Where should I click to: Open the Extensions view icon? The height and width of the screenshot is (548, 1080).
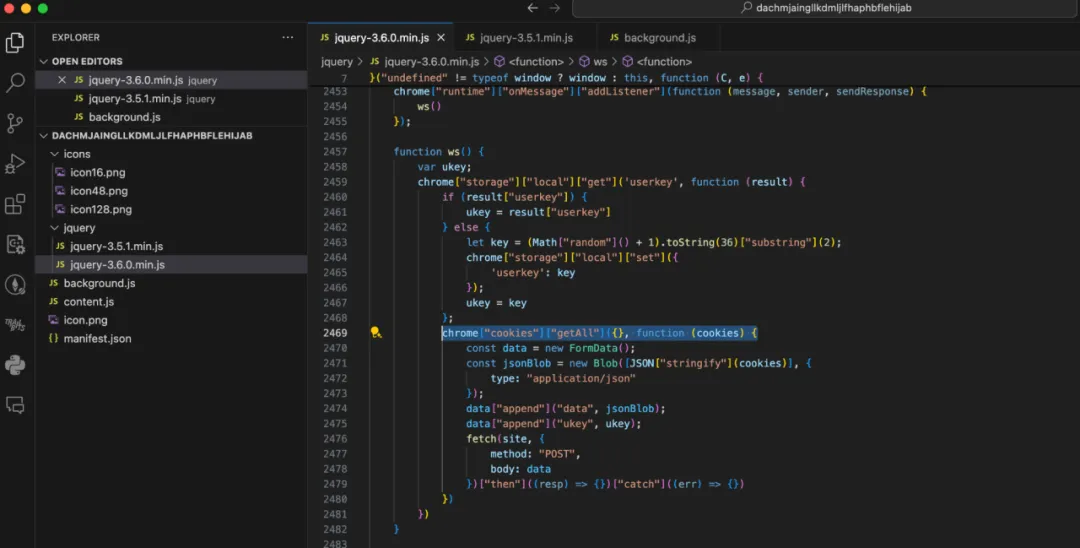[15, 204]
